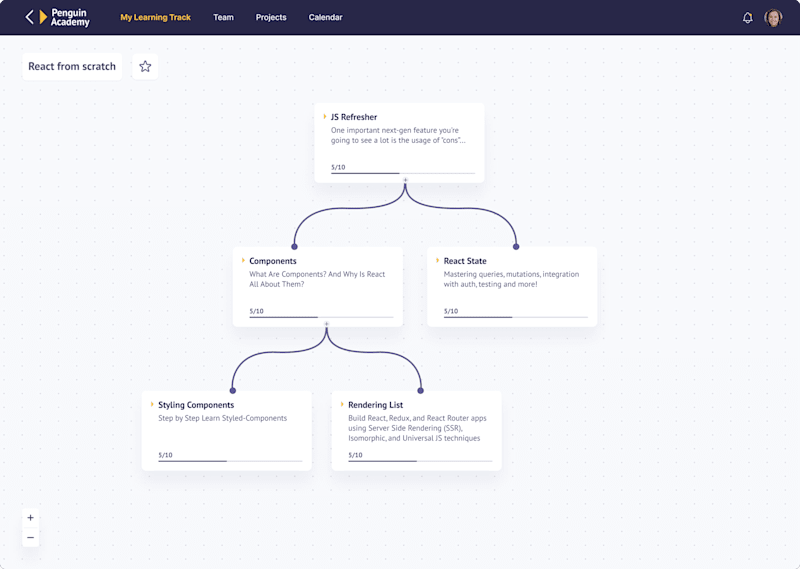Click JS Refresher description text

[x=398, y=135]
